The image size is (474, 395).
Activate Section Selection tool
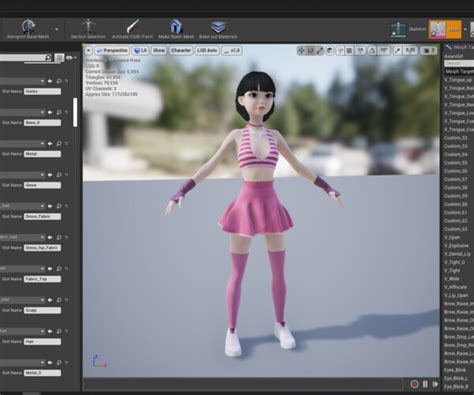point(88,26)
